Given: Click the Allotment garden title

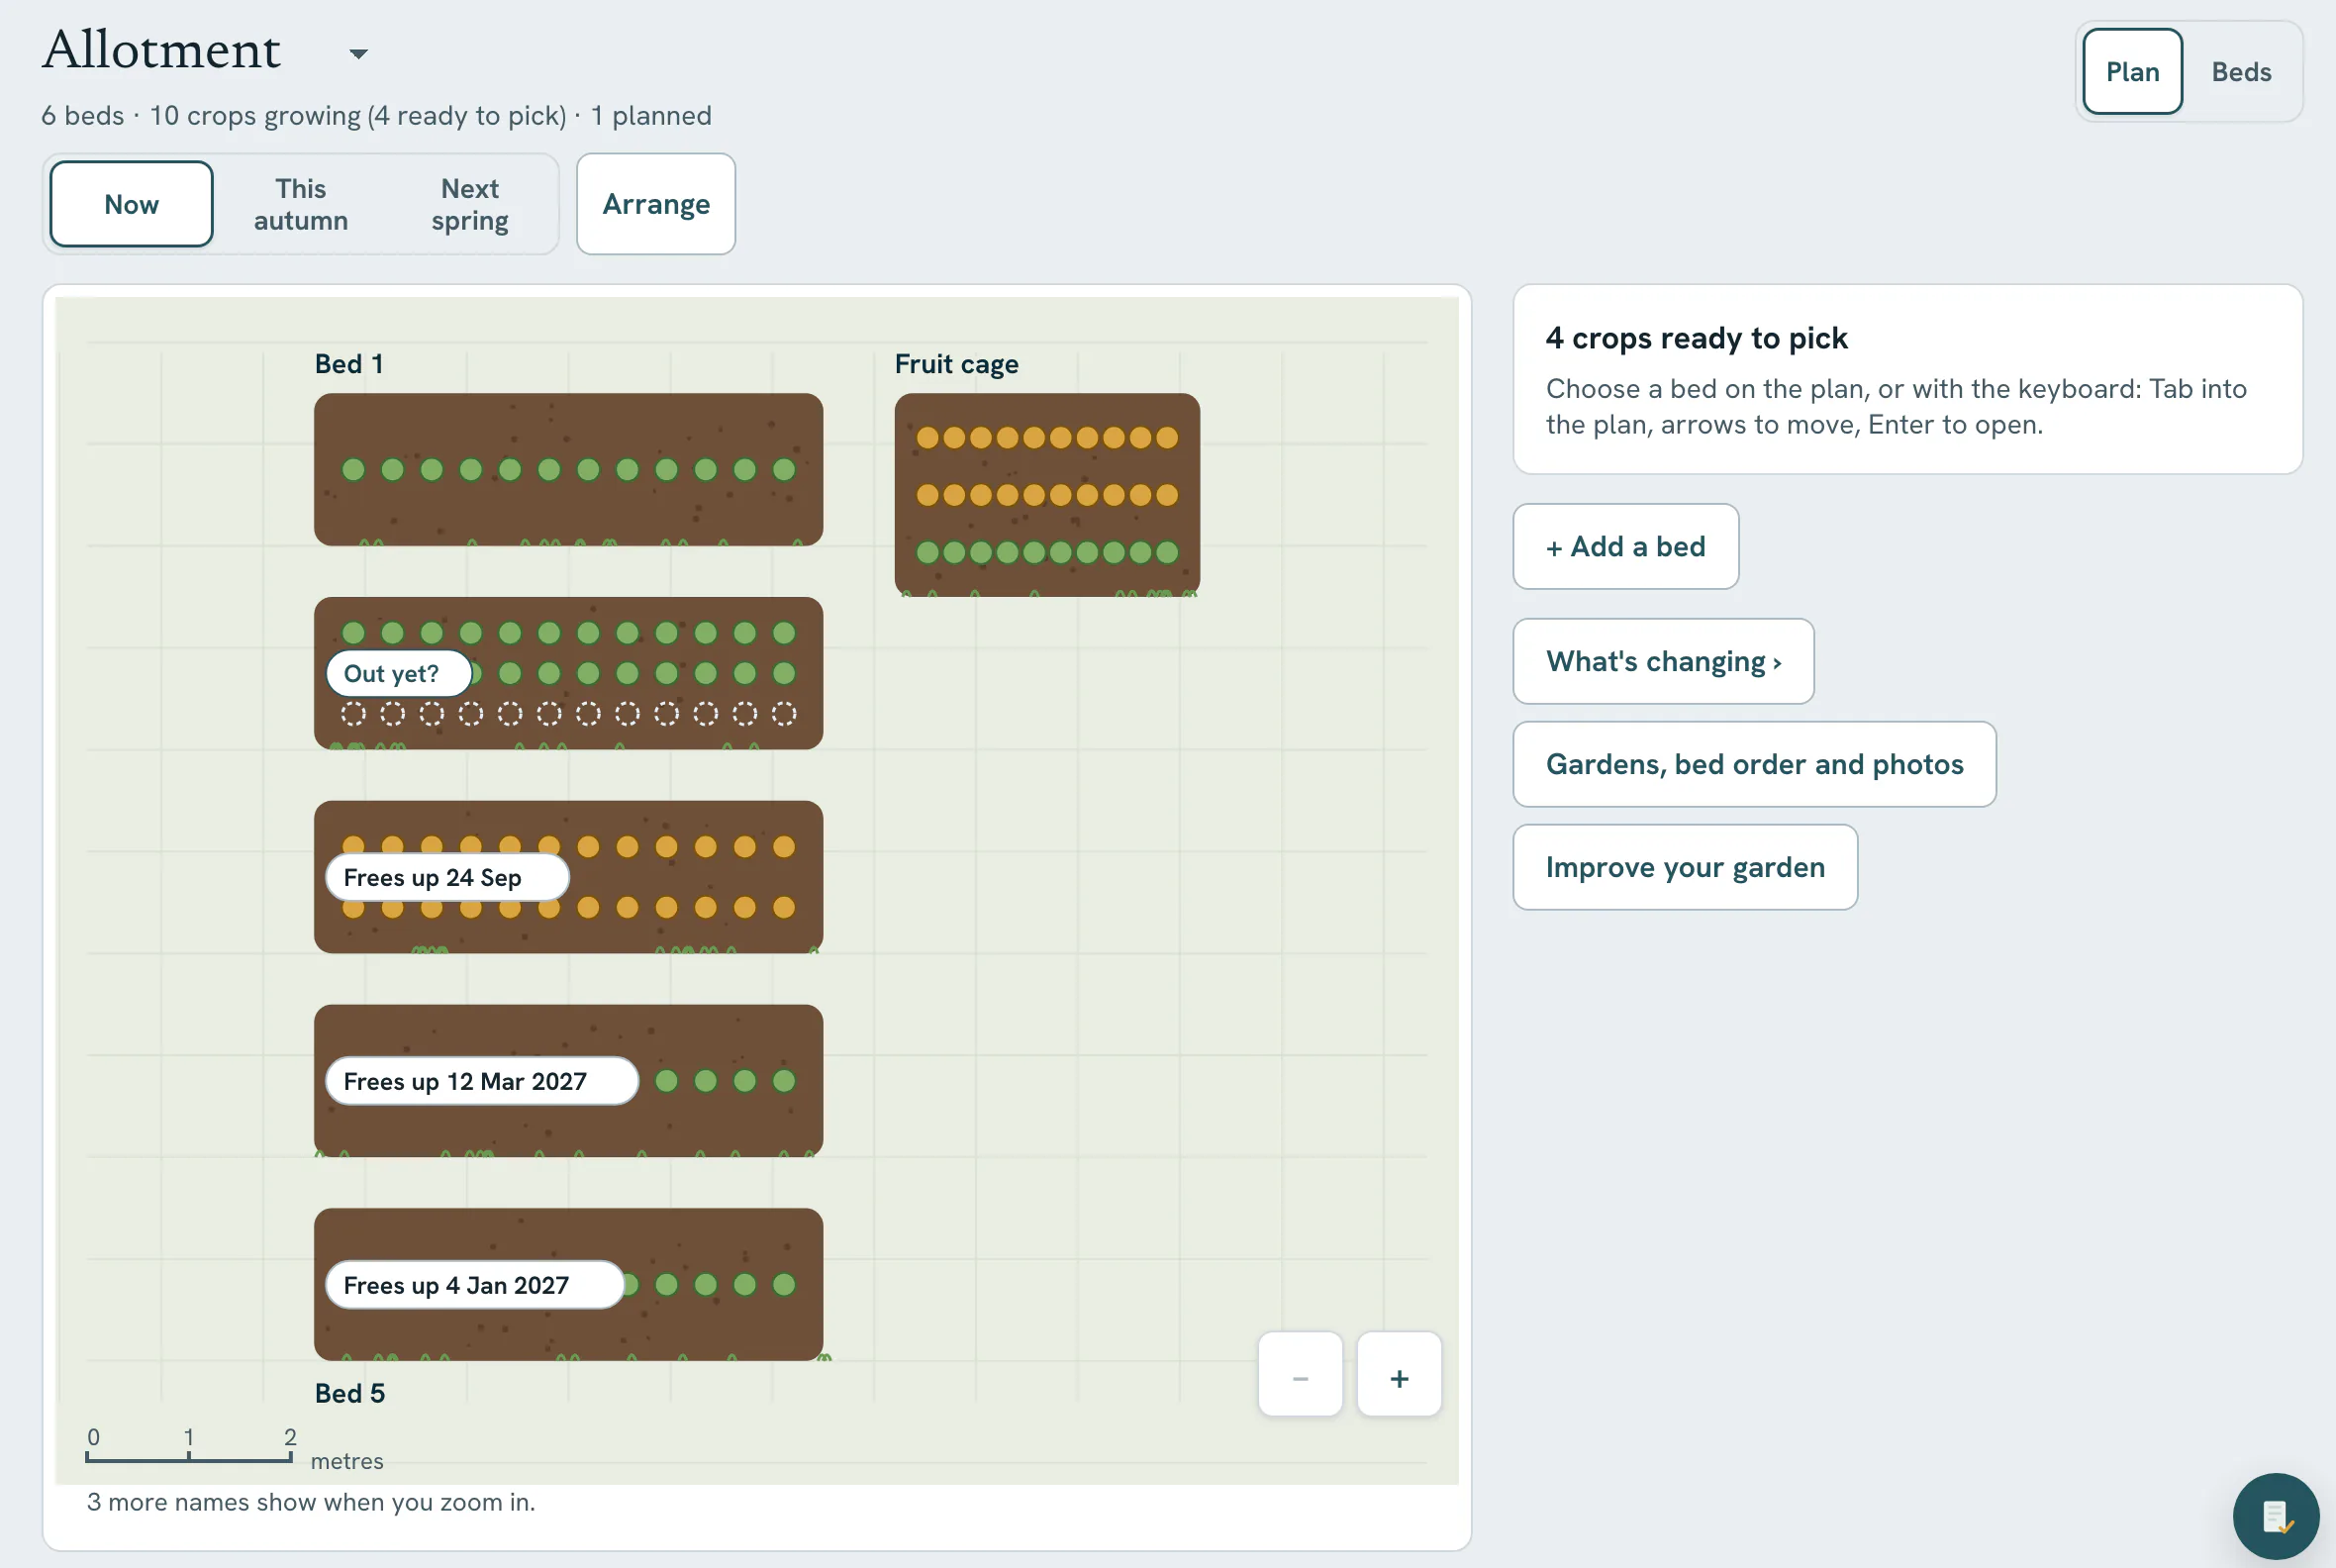Looking at the screenshot, I should tap(162, 50).
